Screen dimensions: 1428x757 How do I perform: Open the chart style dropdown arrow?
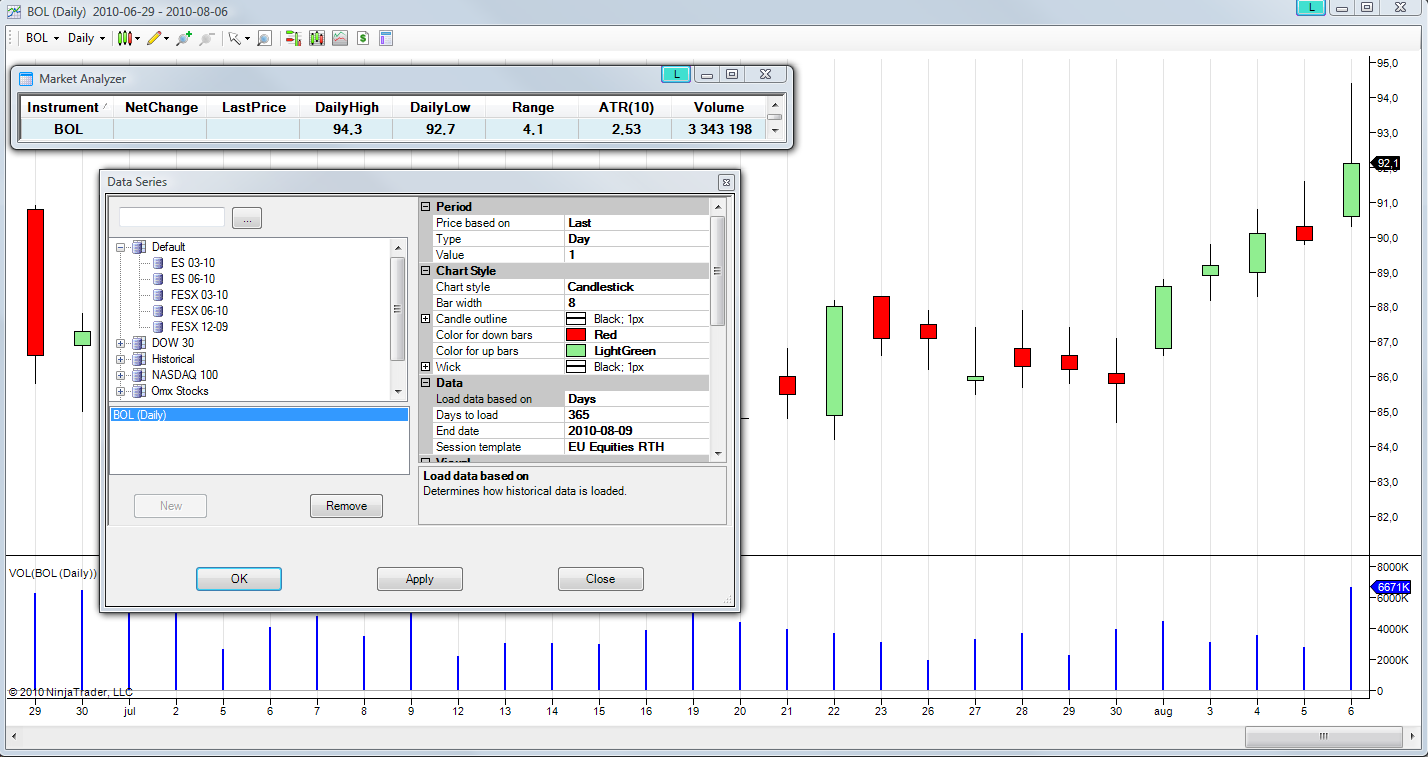[x=138, y=38]
